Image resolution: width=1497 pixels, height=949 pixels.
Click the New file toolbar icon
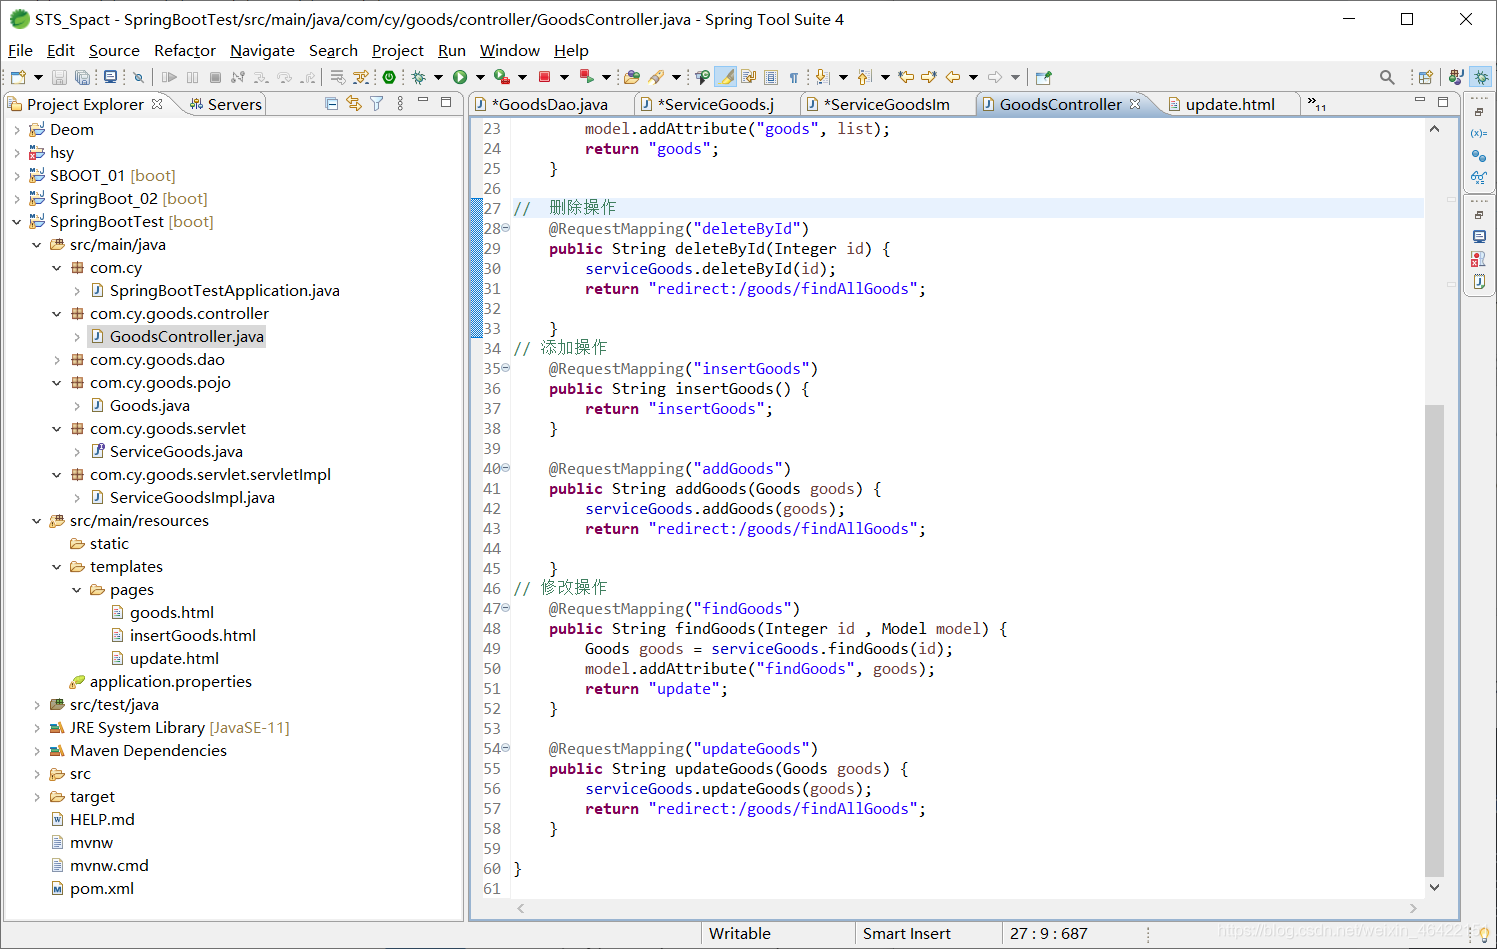pos(18,77)
